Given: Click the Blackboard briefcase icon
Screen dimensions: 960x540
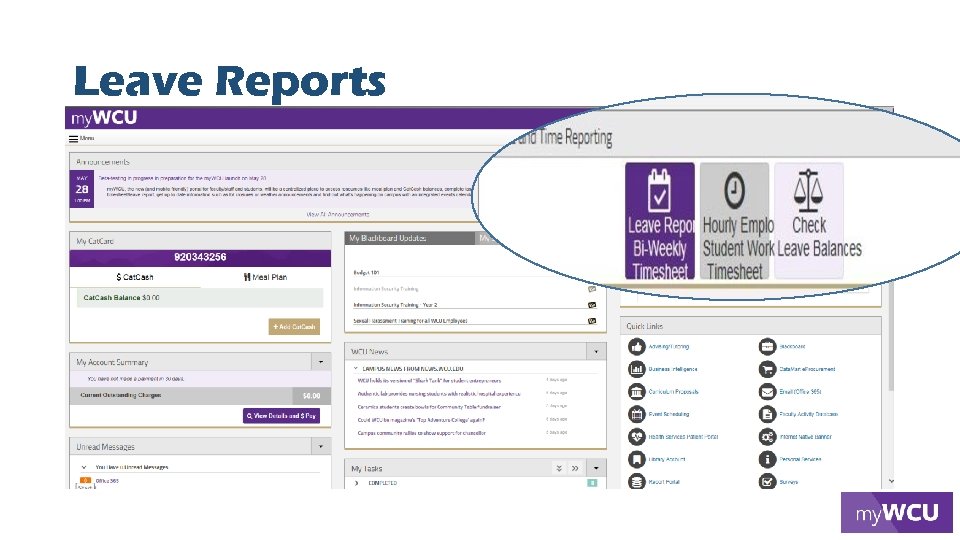Looking at the screenshot, I should click(767, 347).
